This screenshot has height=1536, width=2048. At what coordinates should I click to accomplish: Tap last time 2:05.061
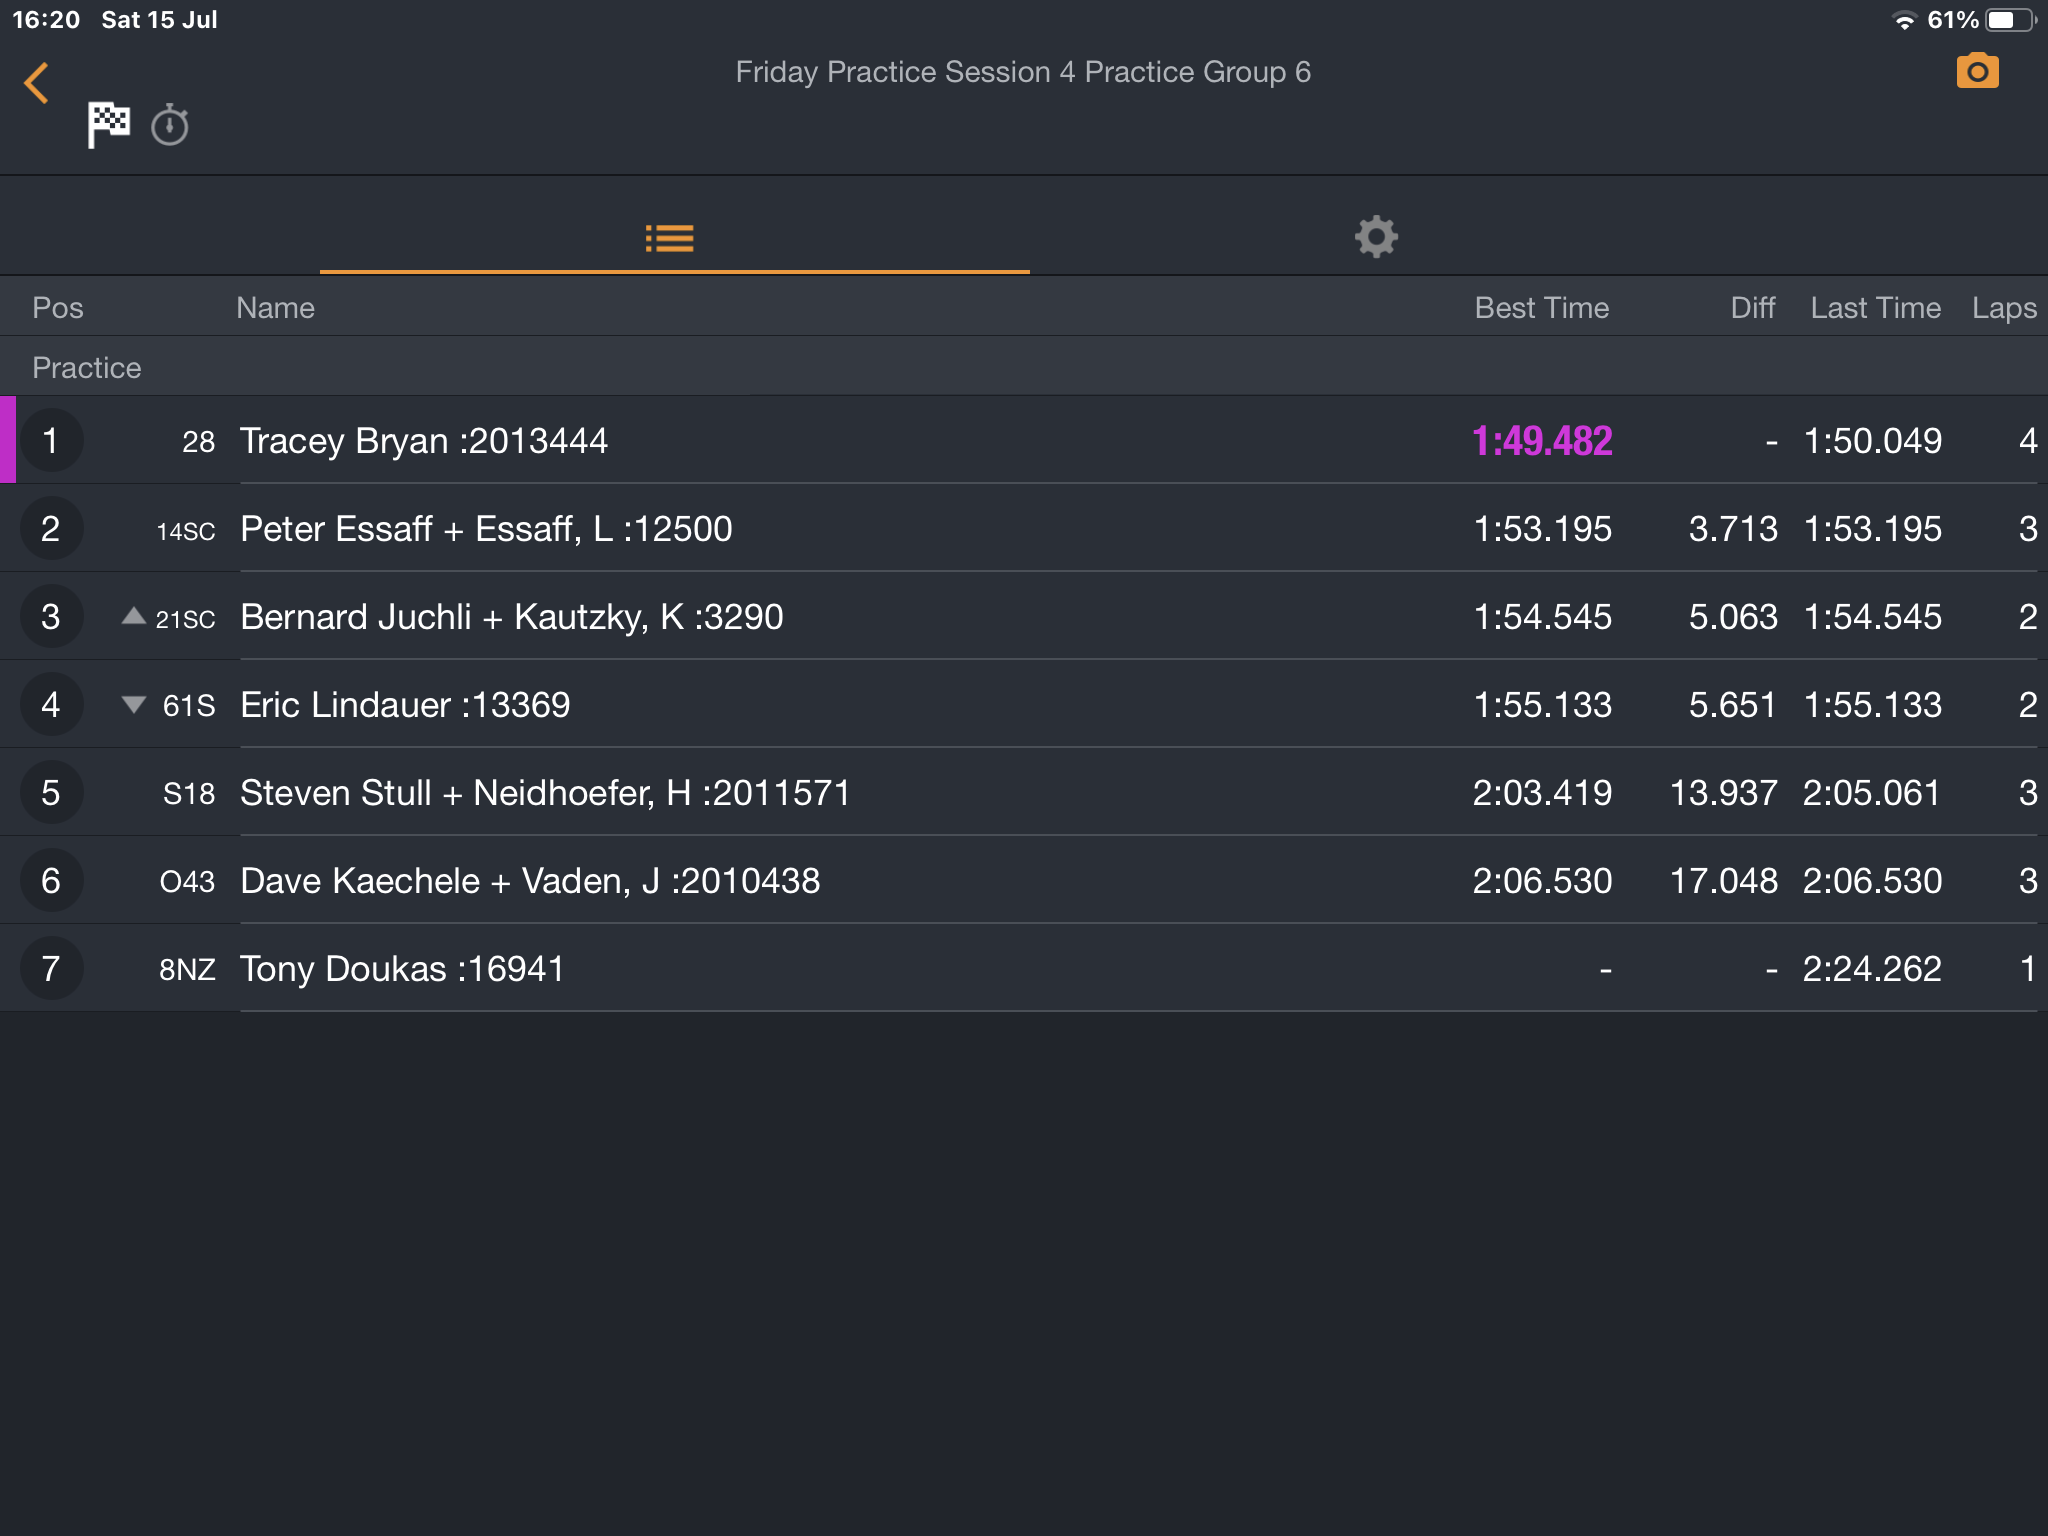coord(1872,793)
